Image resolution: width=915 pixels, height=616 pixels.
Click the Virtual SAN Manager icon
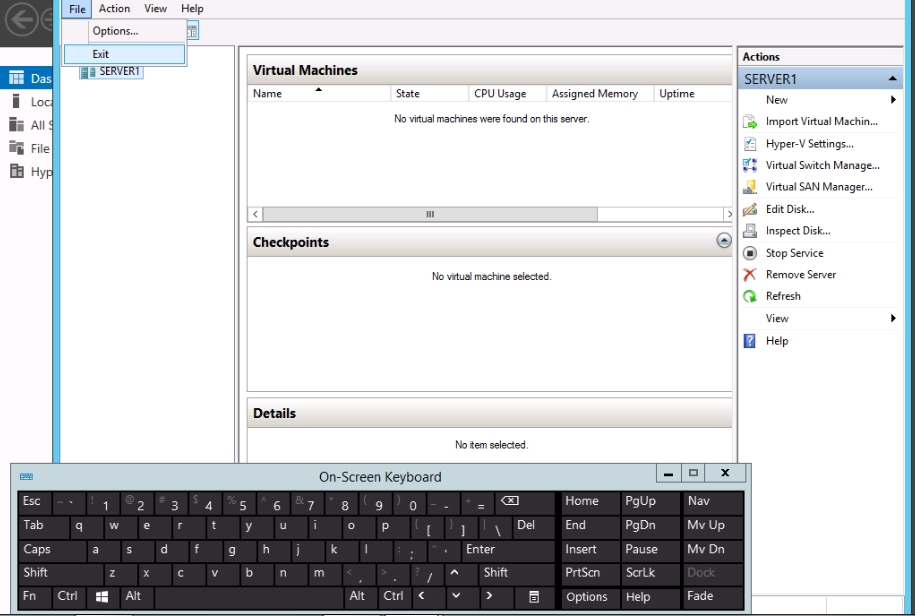click(x=749, y=187)
